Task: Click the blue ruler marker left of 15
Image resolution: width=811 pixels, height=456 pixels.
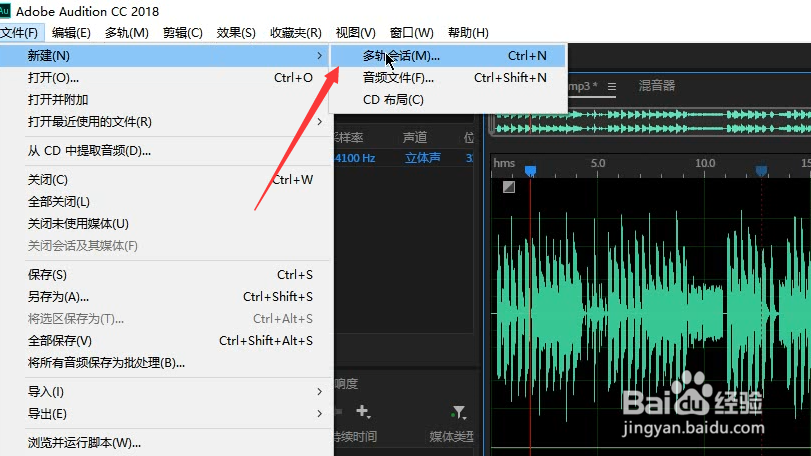Action: (761, 170)
